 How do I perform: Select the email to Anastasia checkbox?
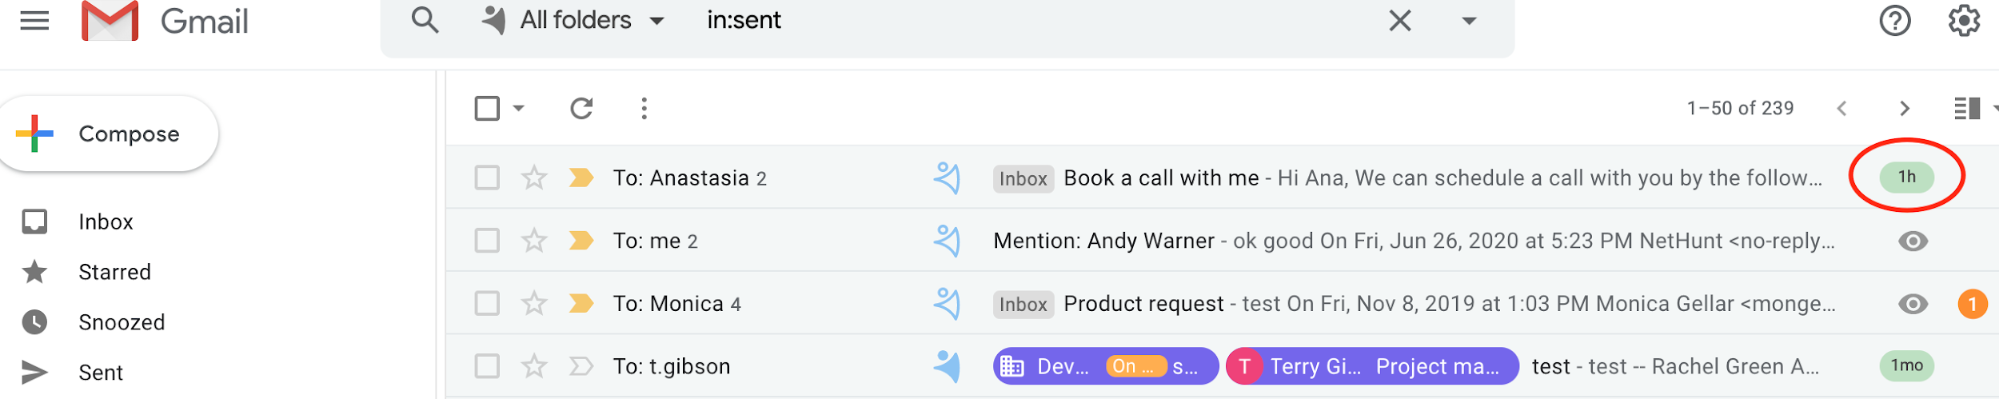[487, 178]
